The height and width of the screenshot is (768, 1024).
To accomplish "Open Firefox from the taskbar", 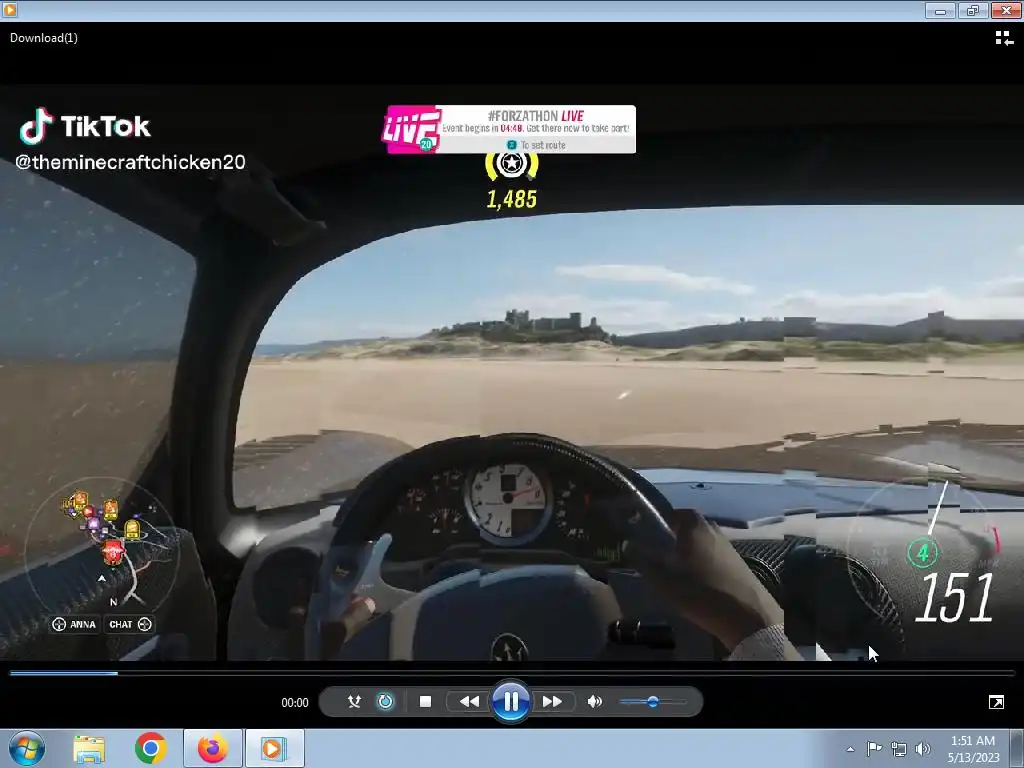I will 212,748.
